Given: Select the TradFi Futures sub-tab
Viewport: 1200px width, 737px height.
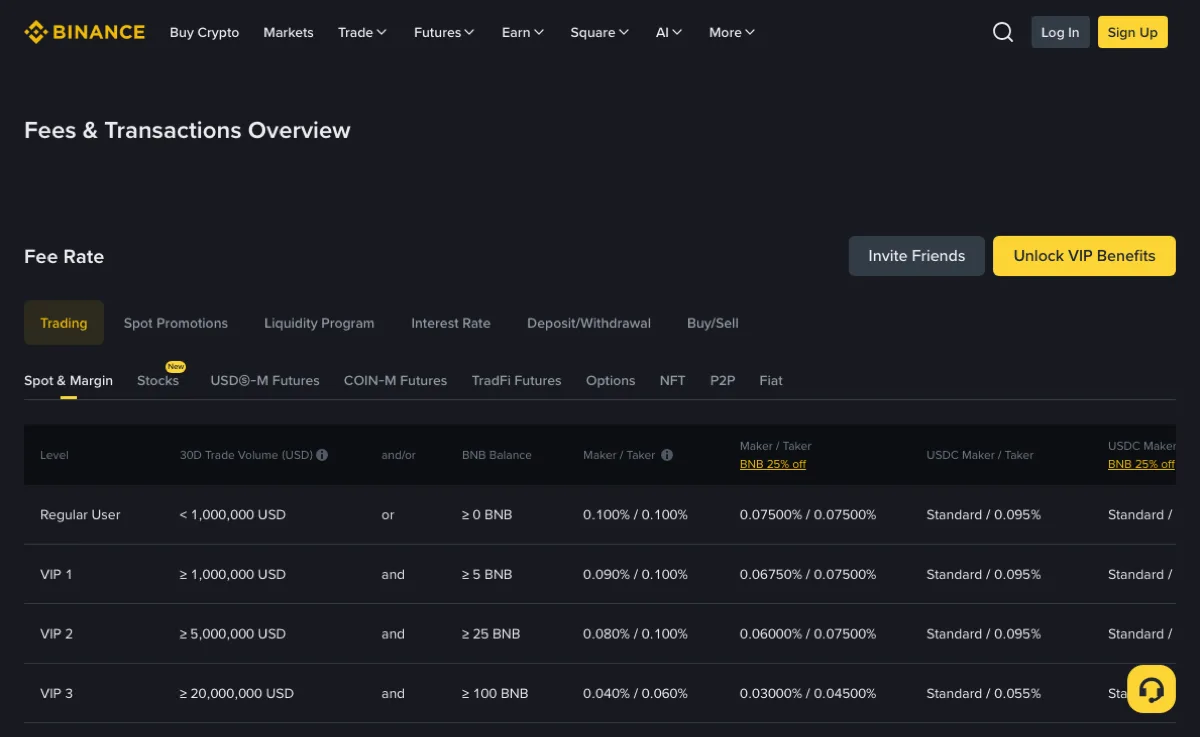Looking at the screenshot, I should click(x=516, y=380).
